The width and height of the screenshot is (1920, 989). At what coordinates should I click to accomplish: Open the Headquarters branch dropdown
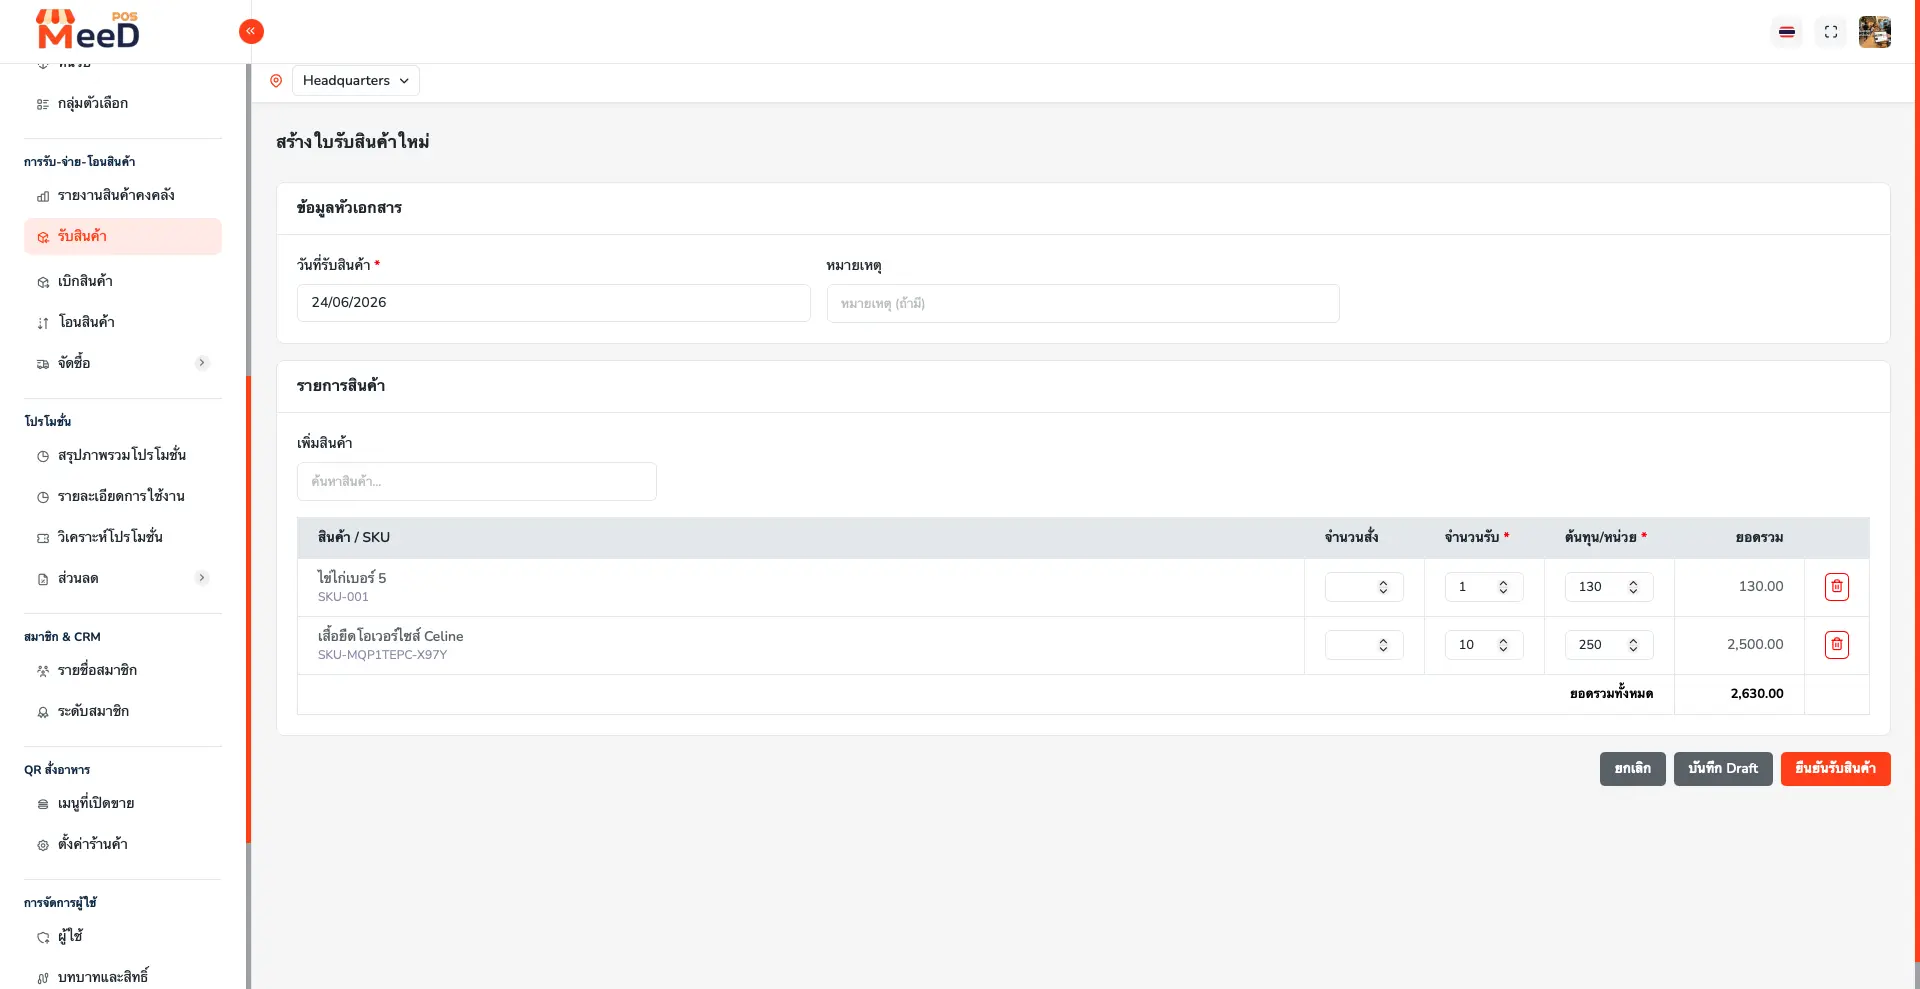click(356, 81)
